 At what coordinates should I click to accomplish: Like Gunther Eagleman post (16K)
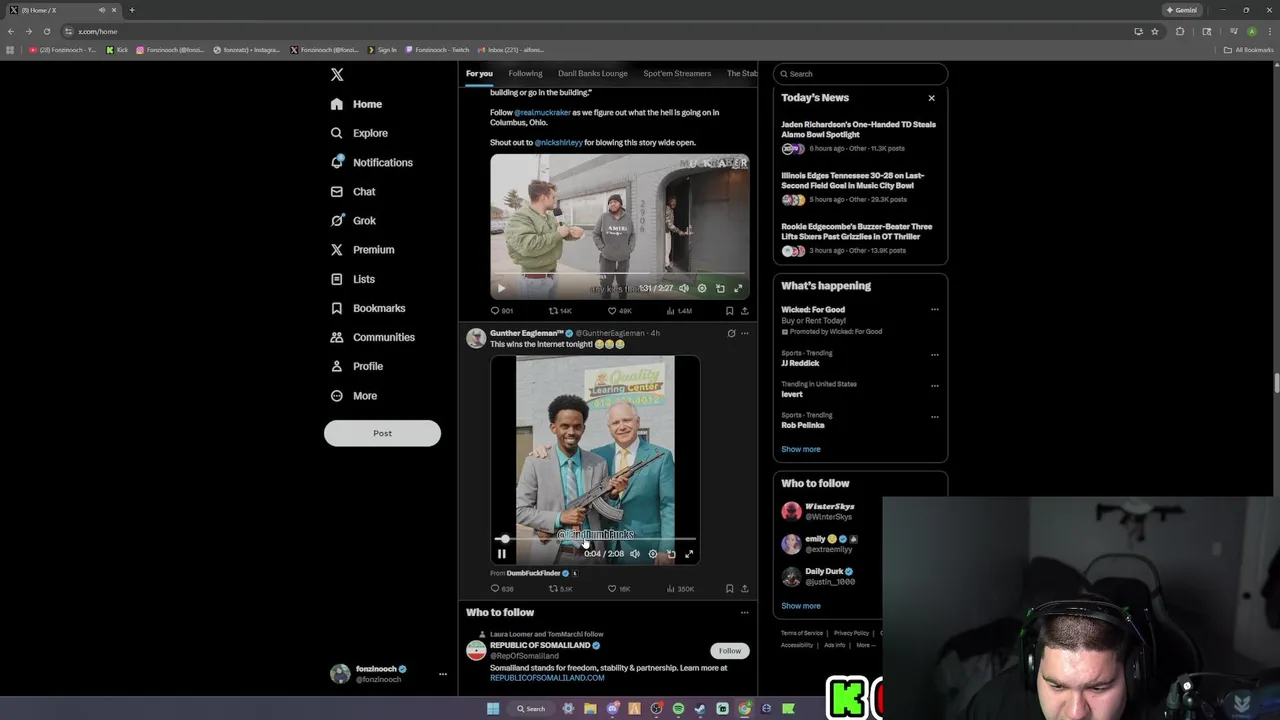click(x=619, y=589)
